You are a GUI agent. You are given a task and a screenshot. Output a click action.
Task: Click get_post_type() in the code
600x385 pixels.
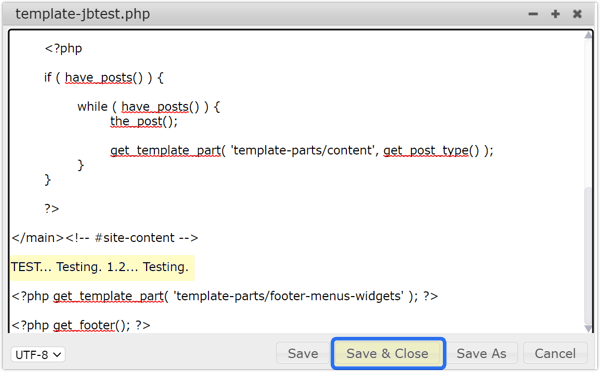coord(431,151)
